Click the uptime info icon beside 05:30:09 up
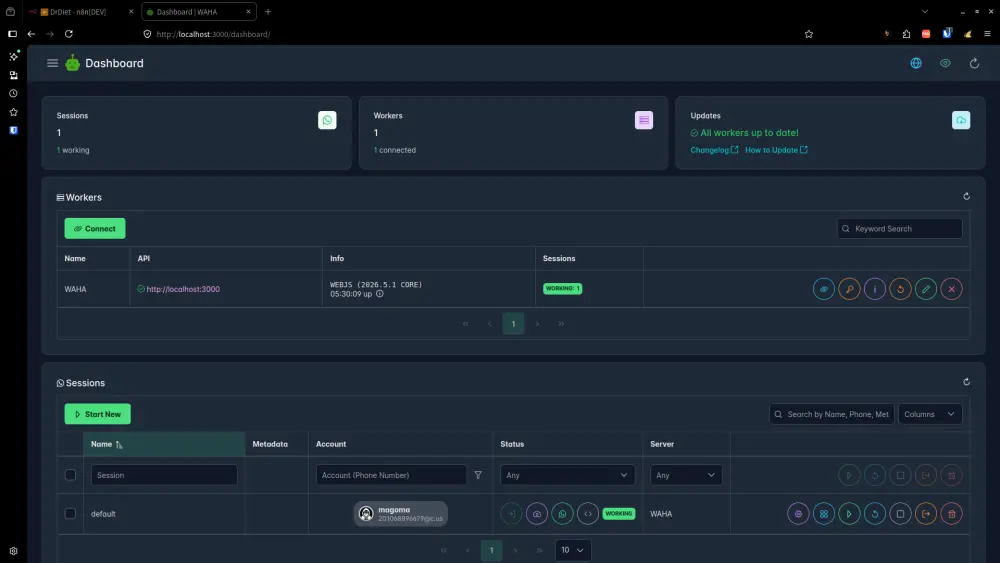Screen dimensions: 1000x563 pyautogui.click(x=379, y=294)
